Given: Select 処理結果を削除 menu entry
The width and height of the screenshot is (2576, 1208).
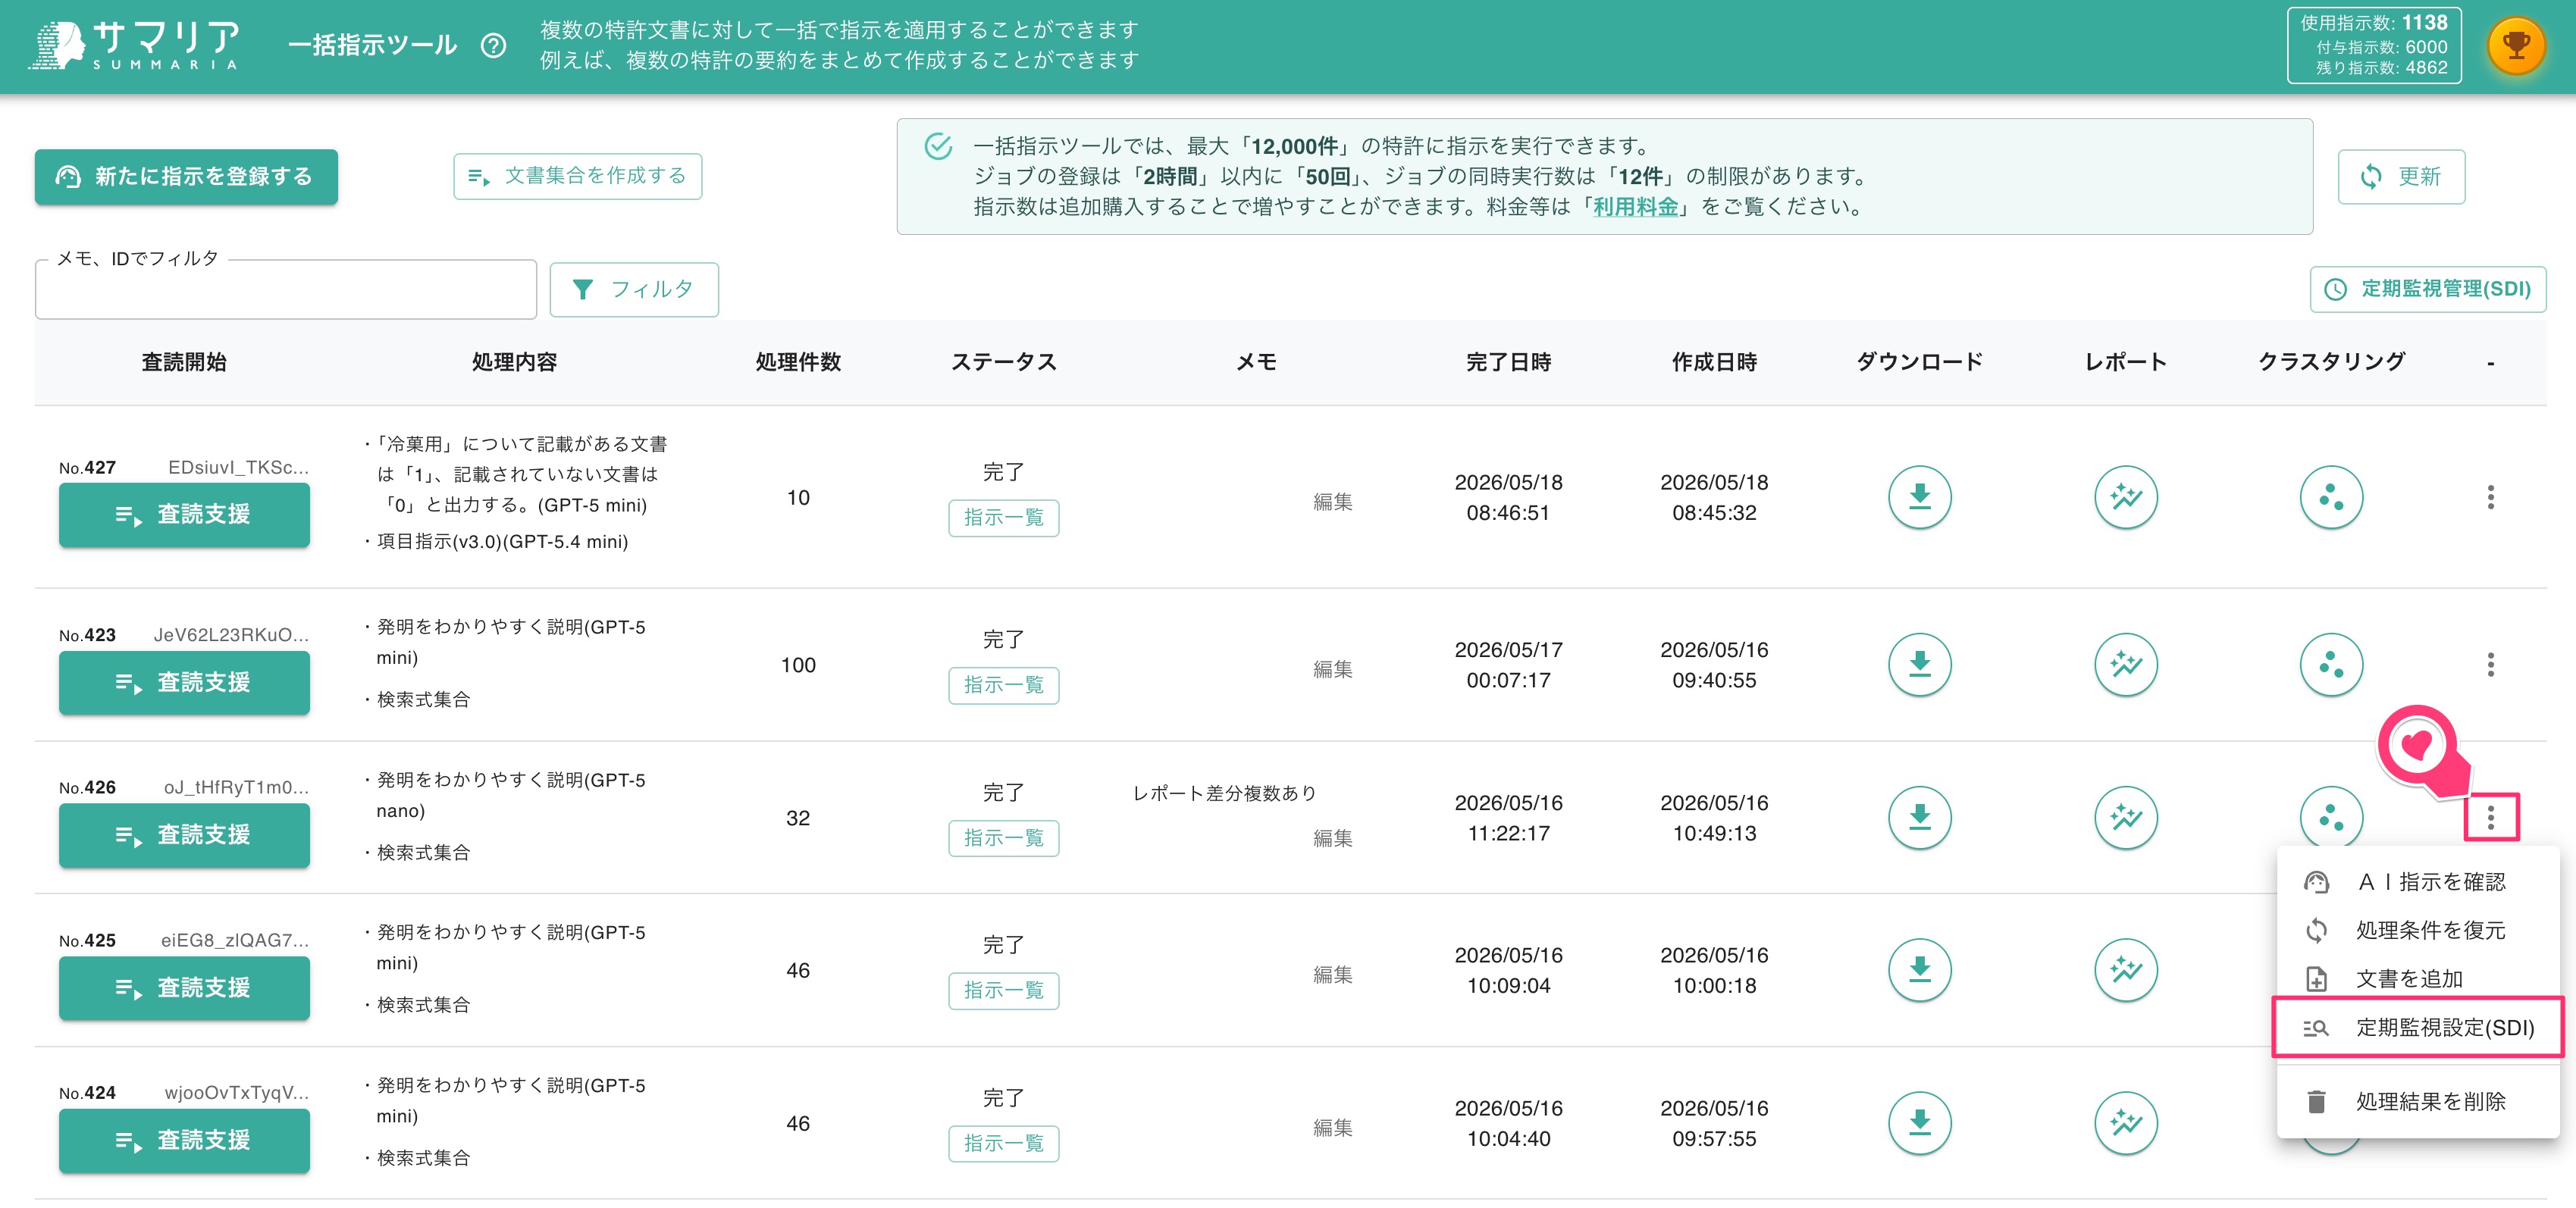Looking at the screenshot, I should (2418, 1101).
